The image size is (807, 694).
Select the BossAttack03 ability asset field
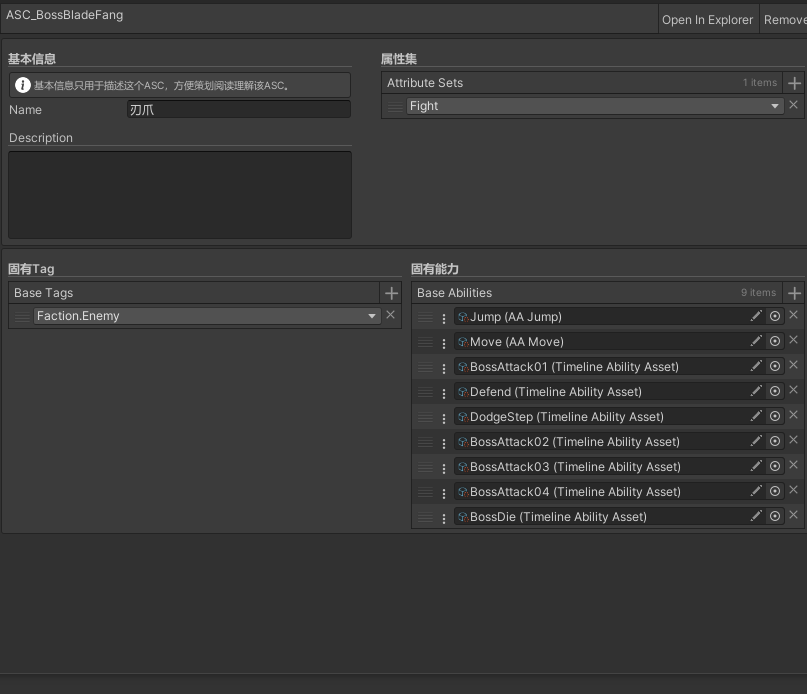[600, 467]
